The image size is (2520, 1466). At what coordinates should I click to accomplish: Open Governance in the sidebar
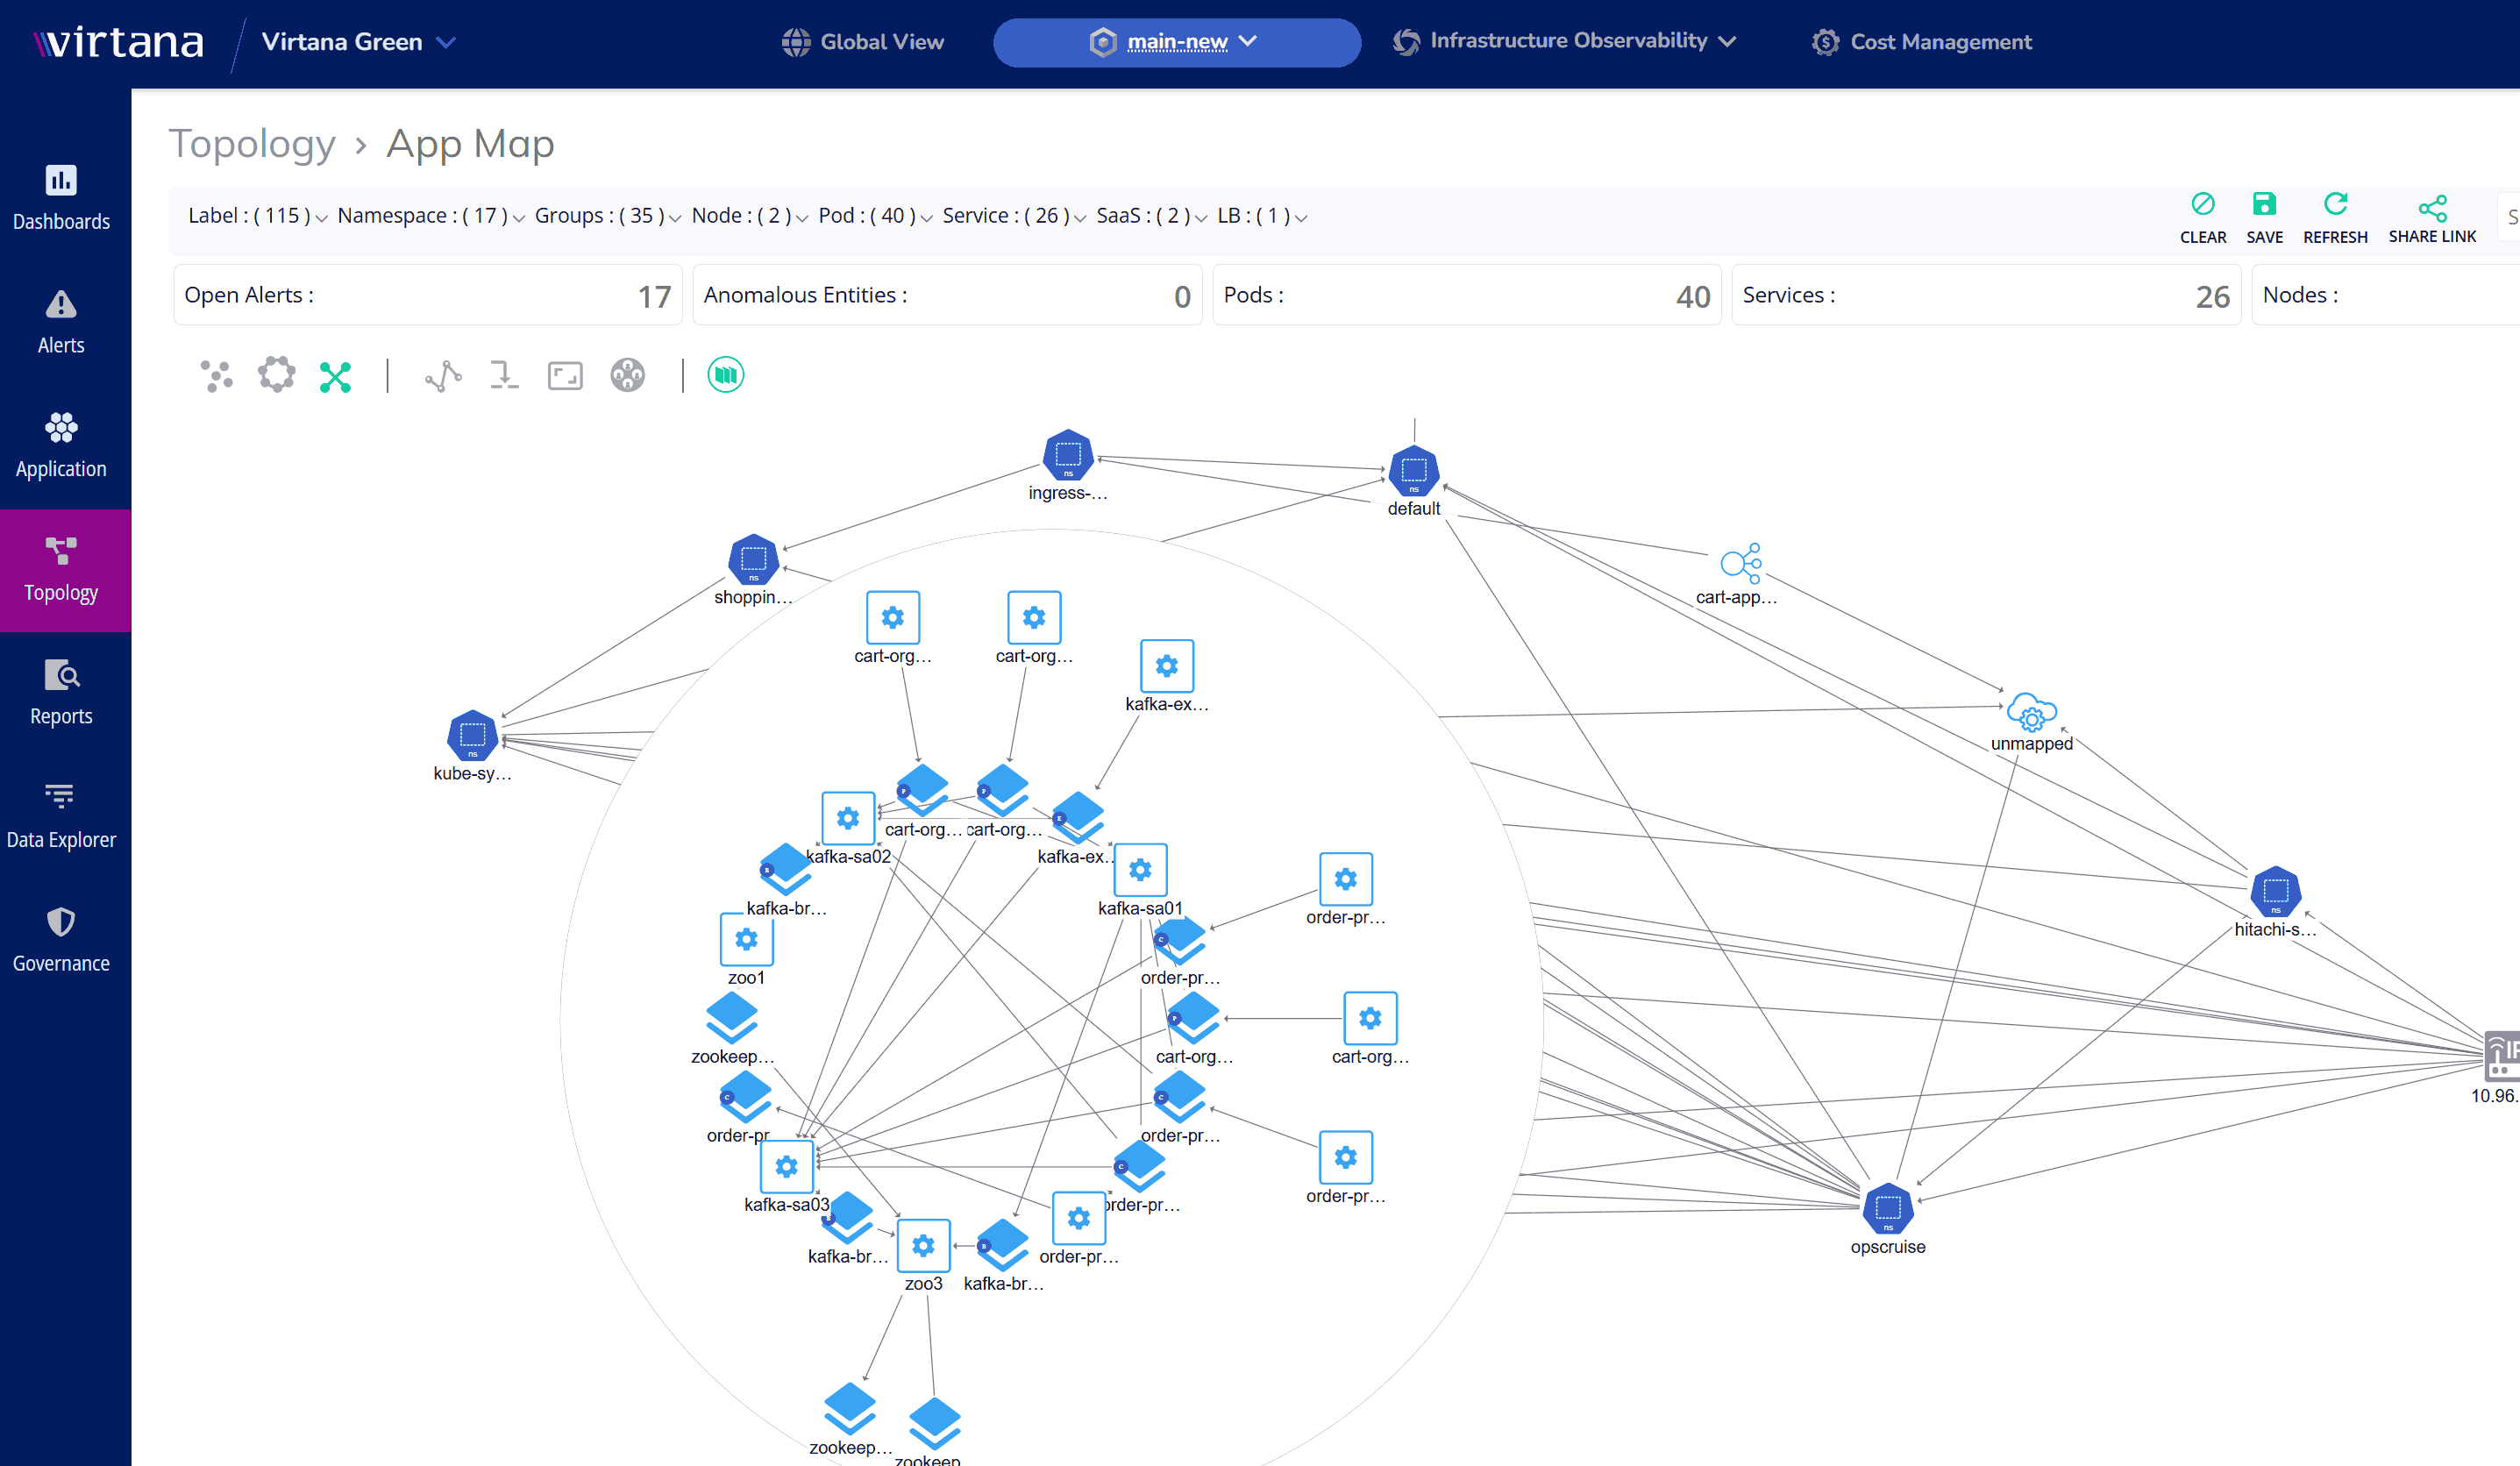coord(61,940)
